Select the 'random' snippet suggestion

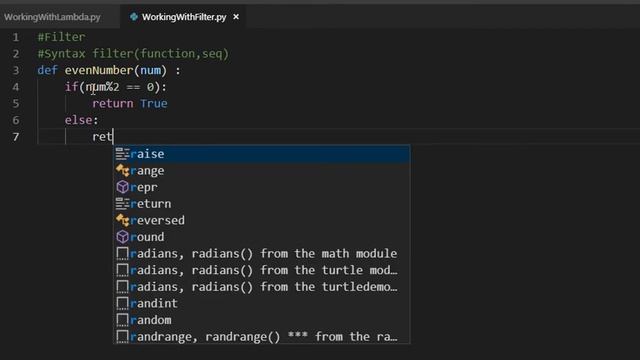coord(262,320)
